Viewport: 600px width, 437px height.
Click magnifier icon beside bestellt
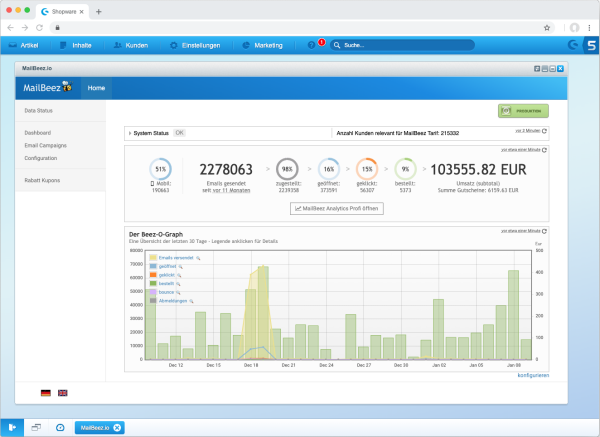[x=178, y=284]
